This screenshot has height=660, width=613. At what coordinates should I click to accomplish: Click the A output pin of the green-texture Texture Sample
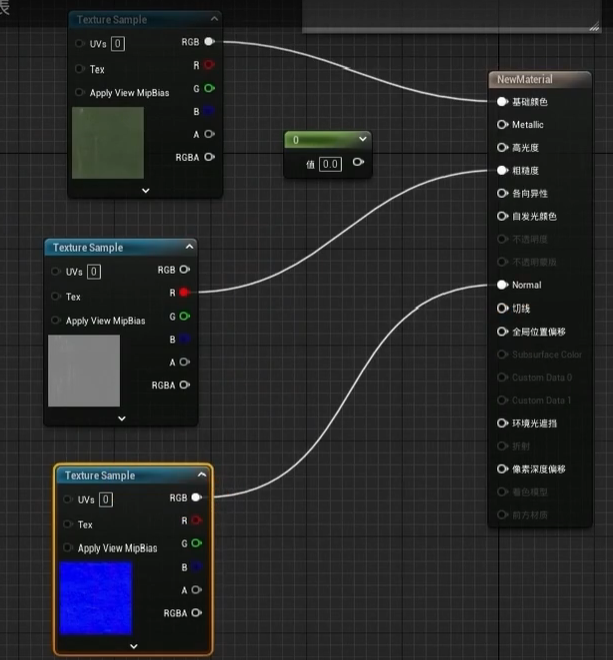209,134
